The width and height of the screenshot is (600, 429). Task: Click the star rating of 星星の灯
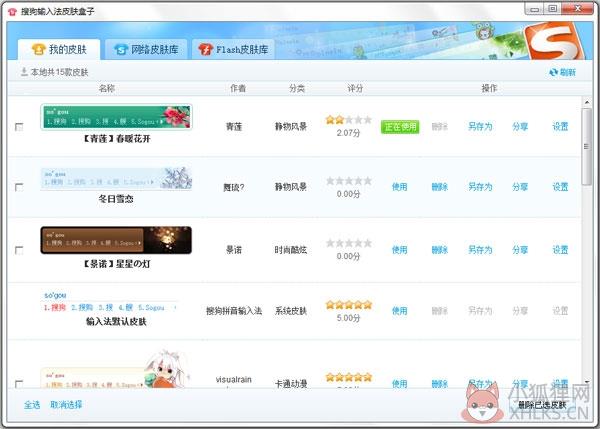click(349, 243)
